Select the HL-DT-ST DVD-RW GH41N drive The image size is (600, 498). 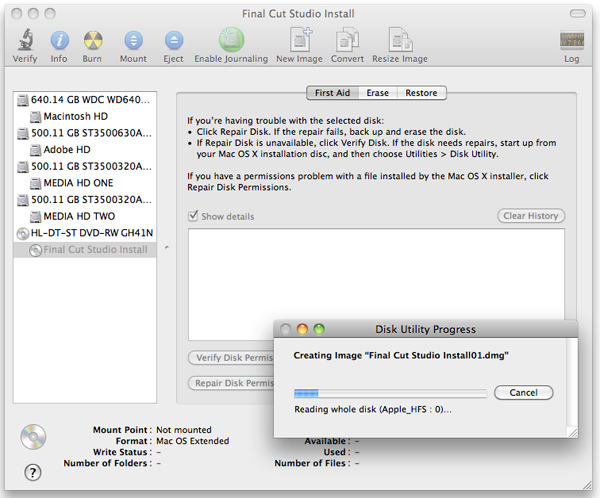(x=85, y=233)
